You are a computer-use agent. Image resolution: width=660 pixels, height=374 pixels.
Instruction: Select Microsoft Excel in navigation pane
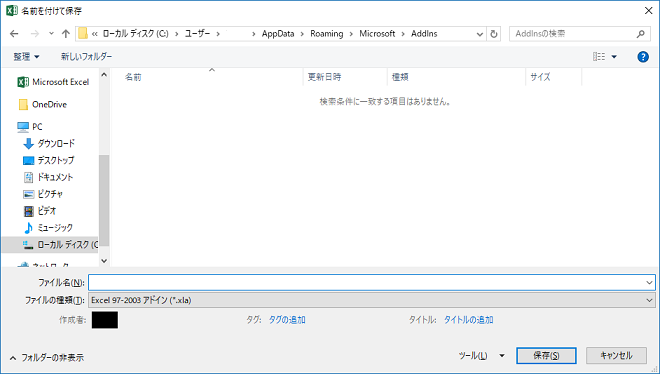[53, 82]
